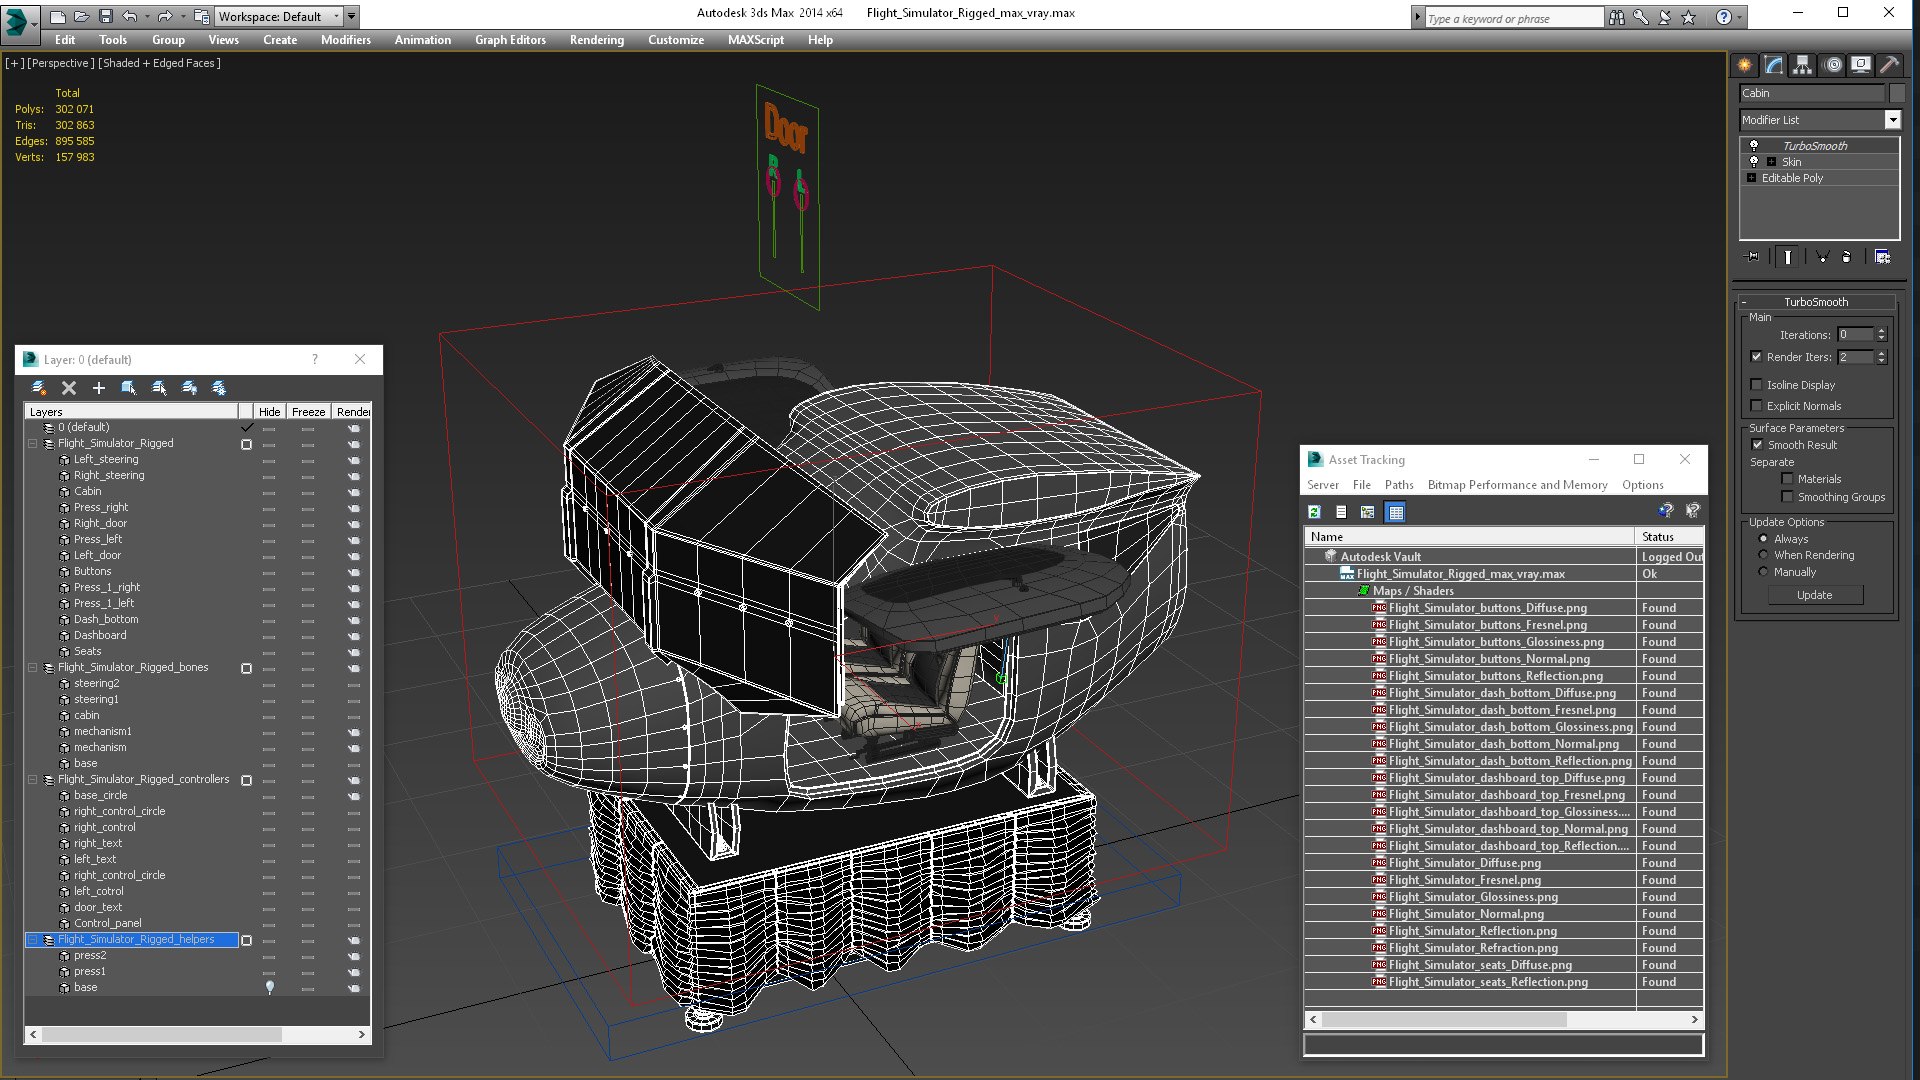Image resolution: width=1920 pixels, height=1080 pixels.
Task: Open the Rendering menu
Action: (597, 40)
